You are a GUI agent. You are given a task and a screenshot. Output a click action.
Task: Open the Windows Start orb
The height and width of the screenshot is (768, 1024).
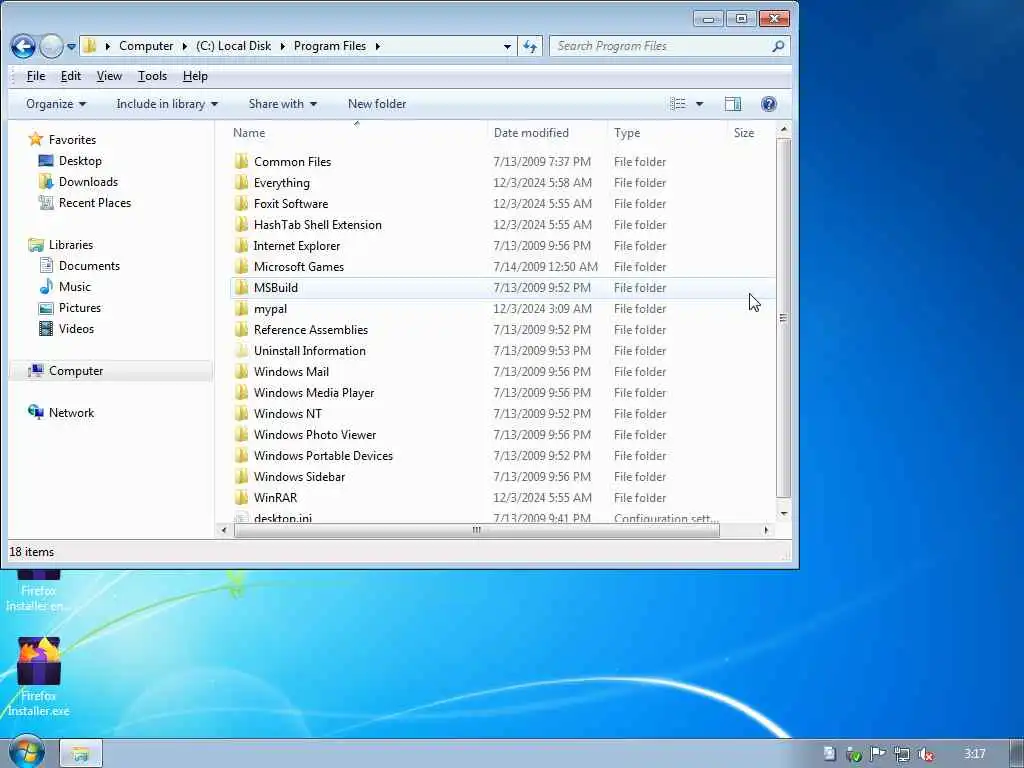coord(26,752)
